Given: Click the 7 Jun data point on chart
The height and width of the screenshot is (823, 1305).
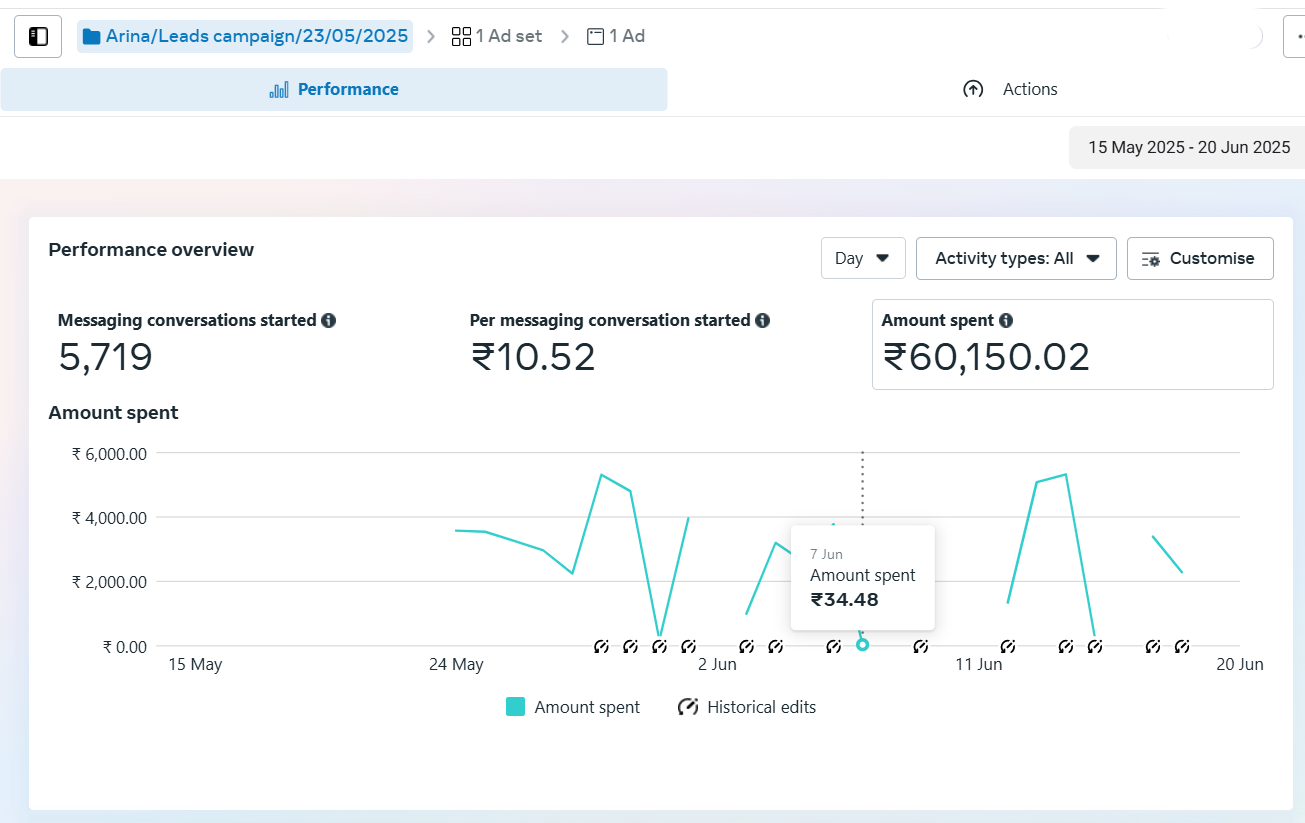Looking at the screenshot, I should (862, 645).
